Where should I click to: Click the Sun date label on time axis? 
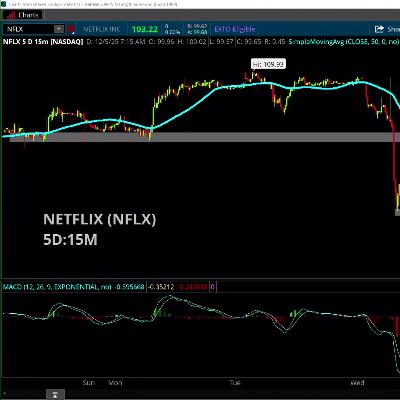[x=89, y=383]
